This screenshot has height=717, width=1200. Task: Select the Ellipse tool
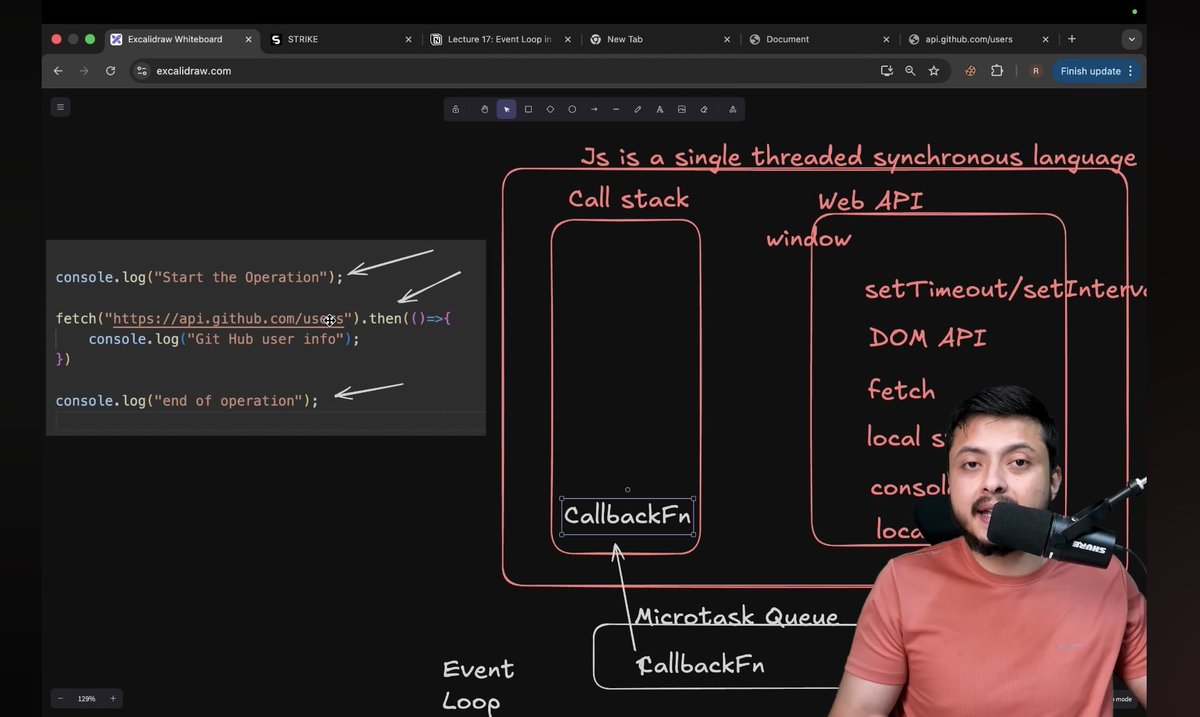coord(572,109)
